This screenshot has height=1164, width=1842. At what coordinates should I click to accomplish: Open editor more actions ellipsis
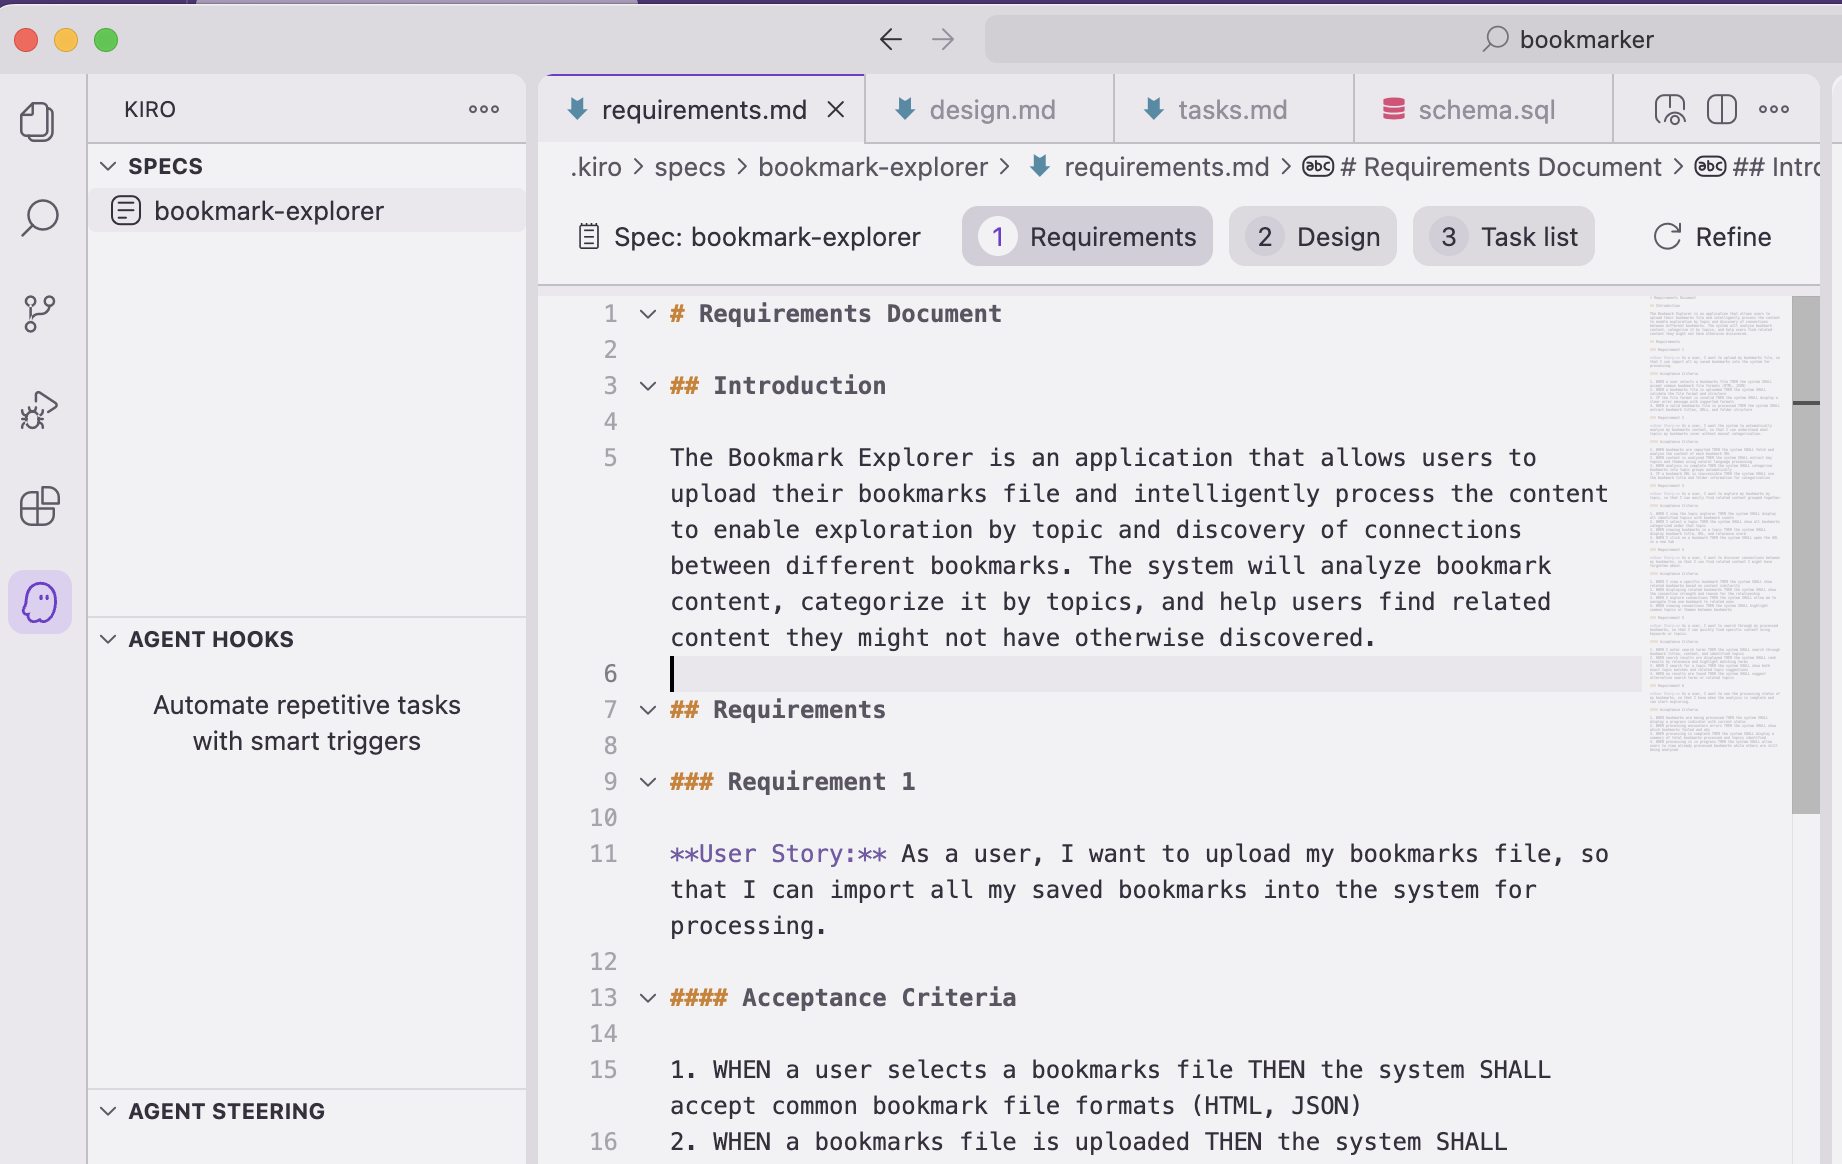1774,109
